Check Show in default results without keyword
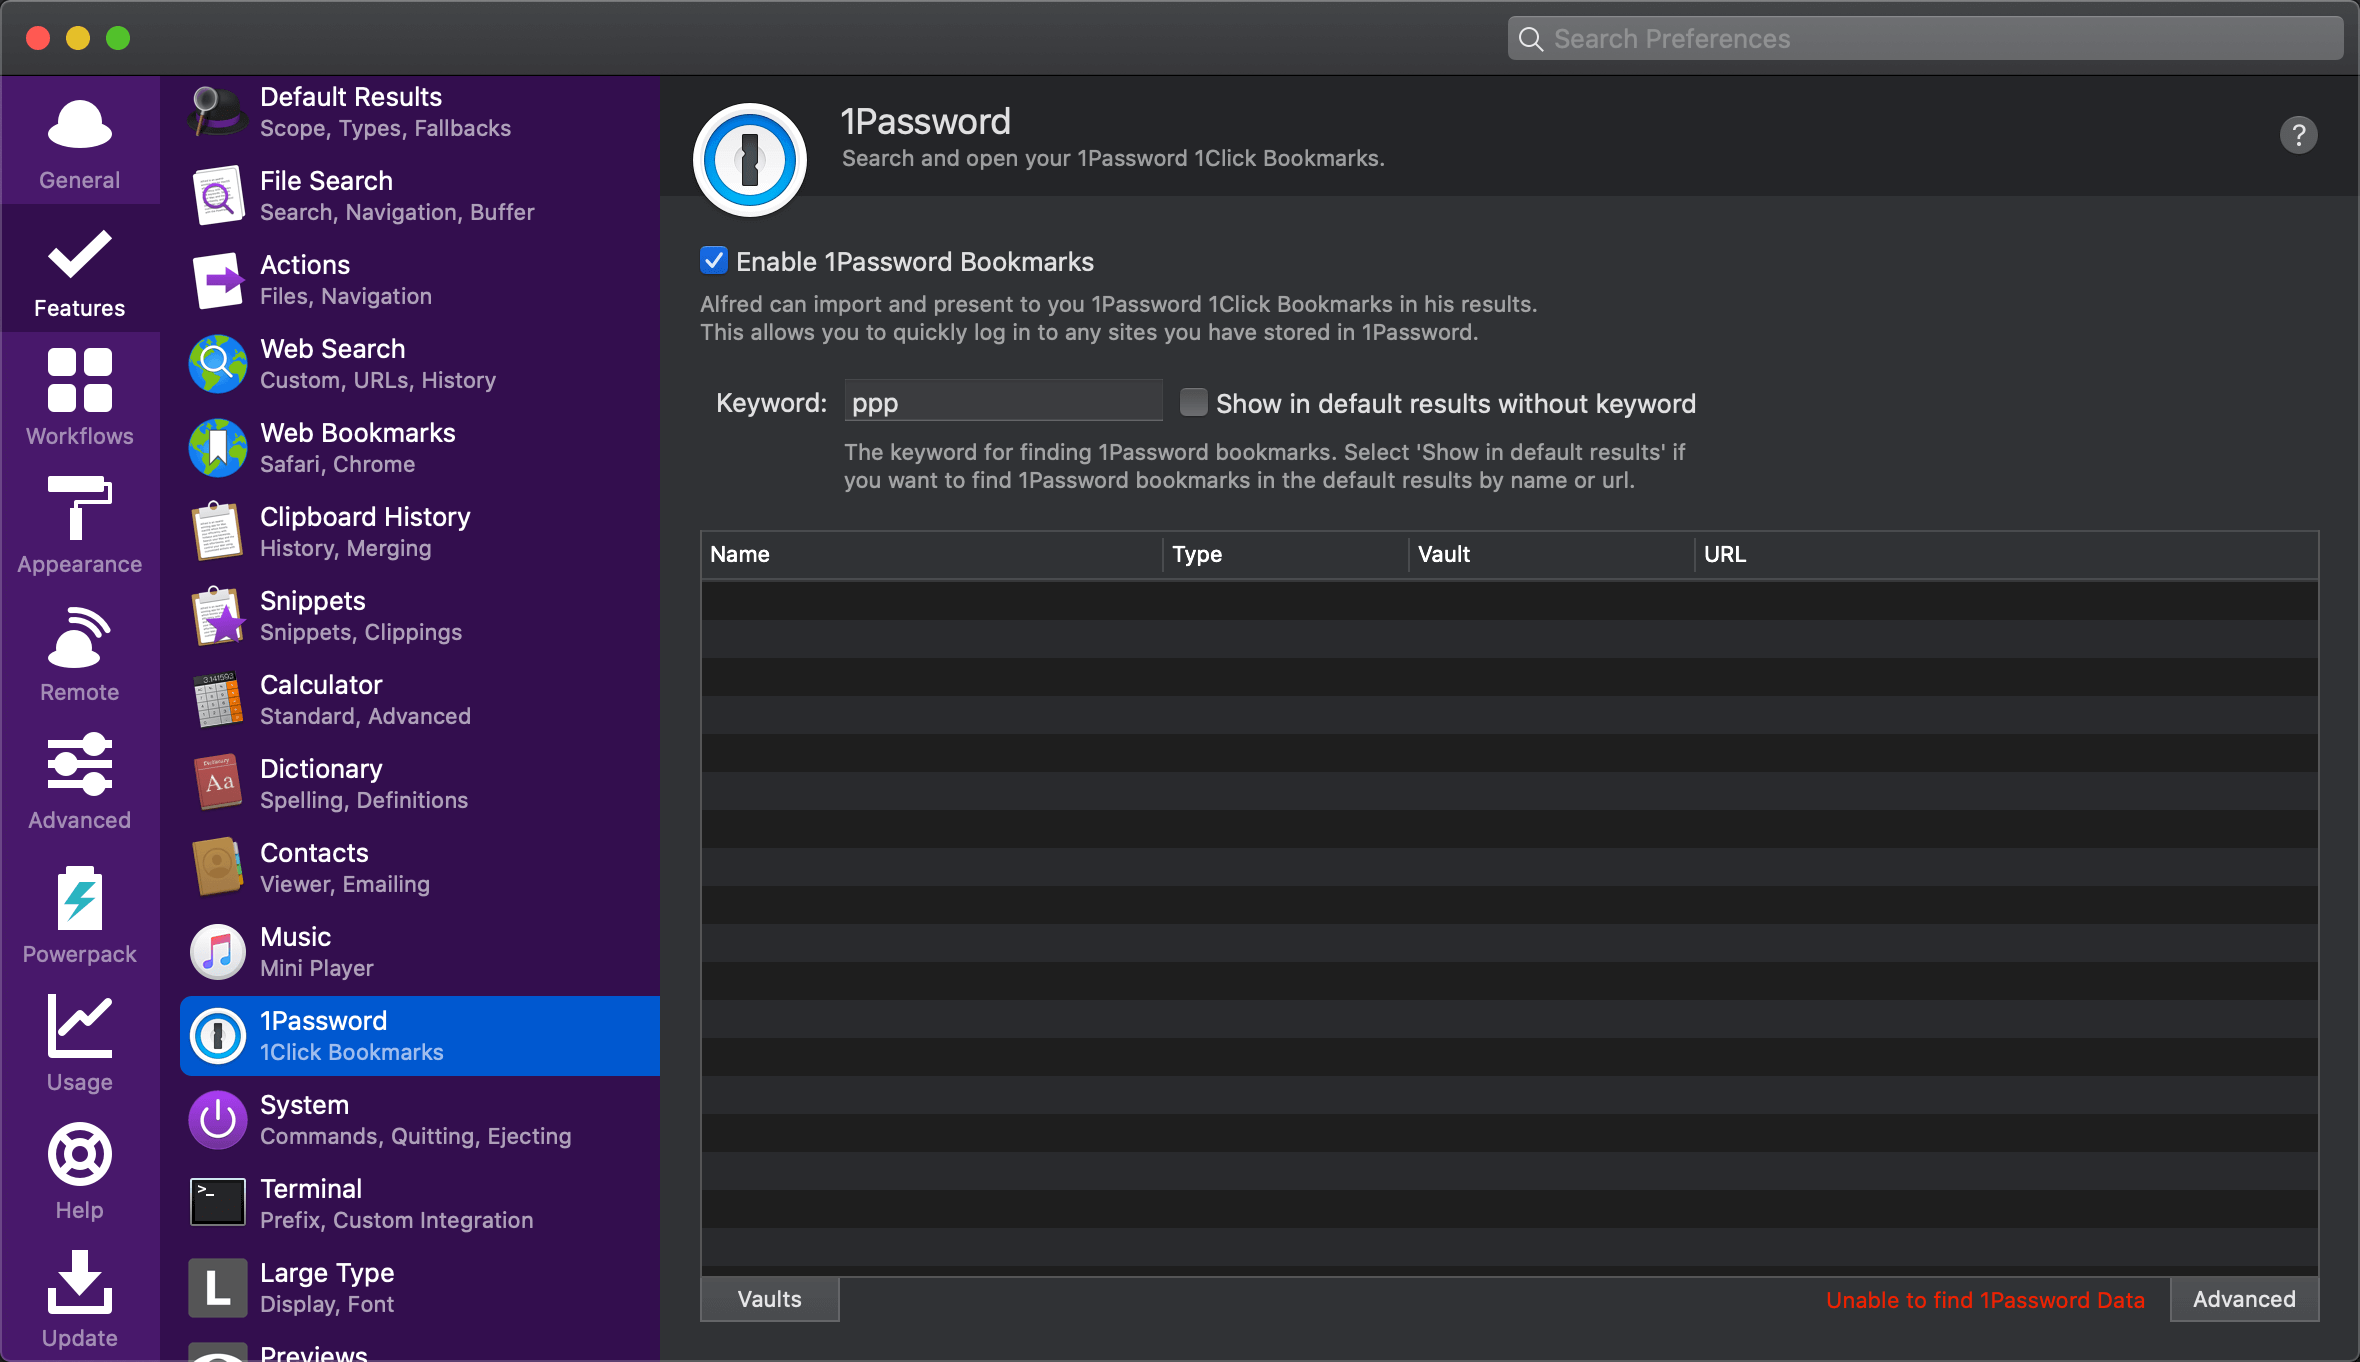This screenshot has width=2360, height=1362. pos(1193,402)
